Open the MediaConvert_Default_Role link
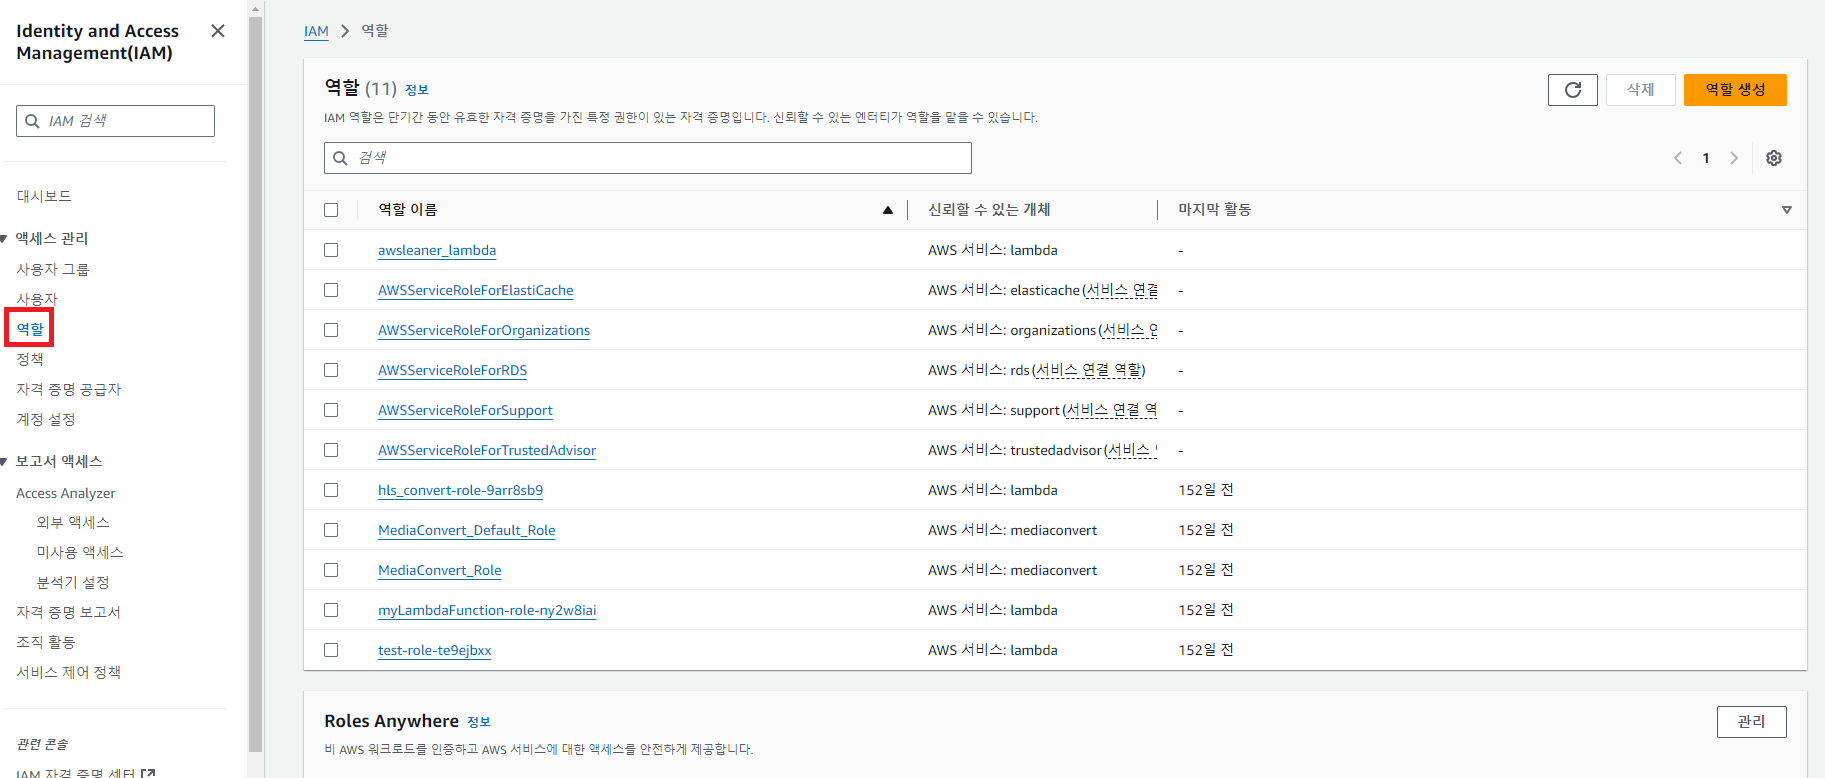1825x778 pixels. pos(467,530)
